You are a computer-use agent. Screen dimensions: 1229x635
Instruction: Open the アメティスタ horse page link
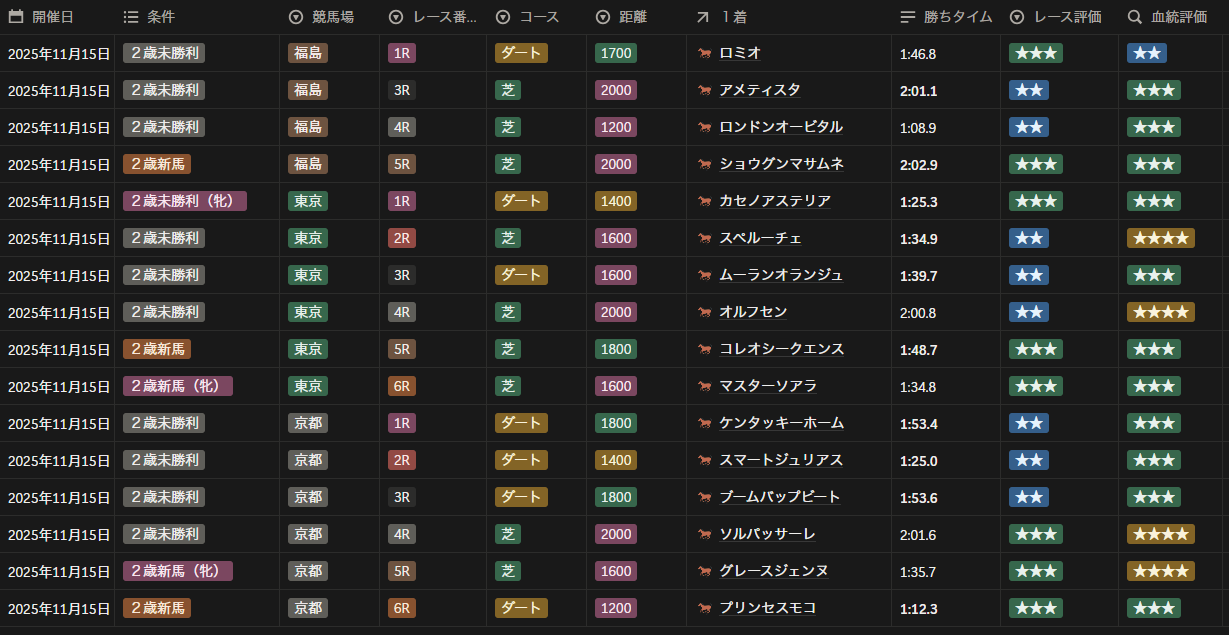[x=759, y=90]
